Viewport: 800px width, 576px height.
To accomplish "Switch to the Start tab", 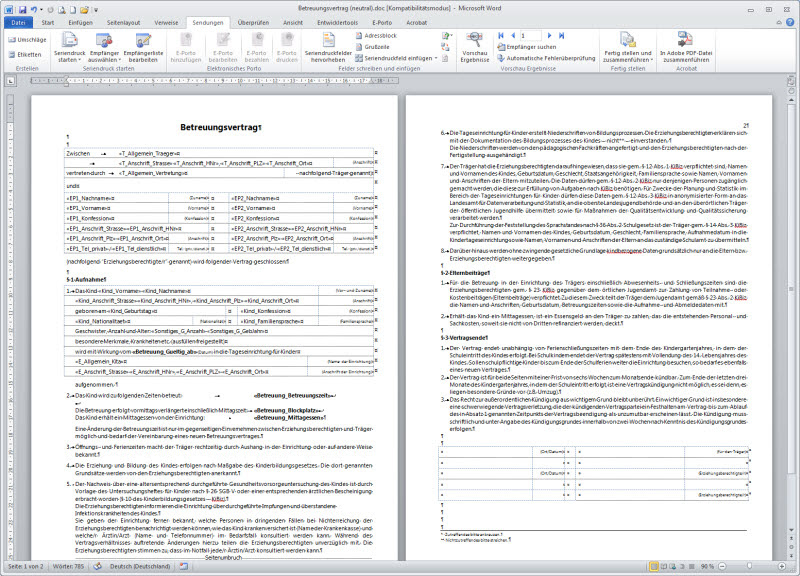I will 48,22.
